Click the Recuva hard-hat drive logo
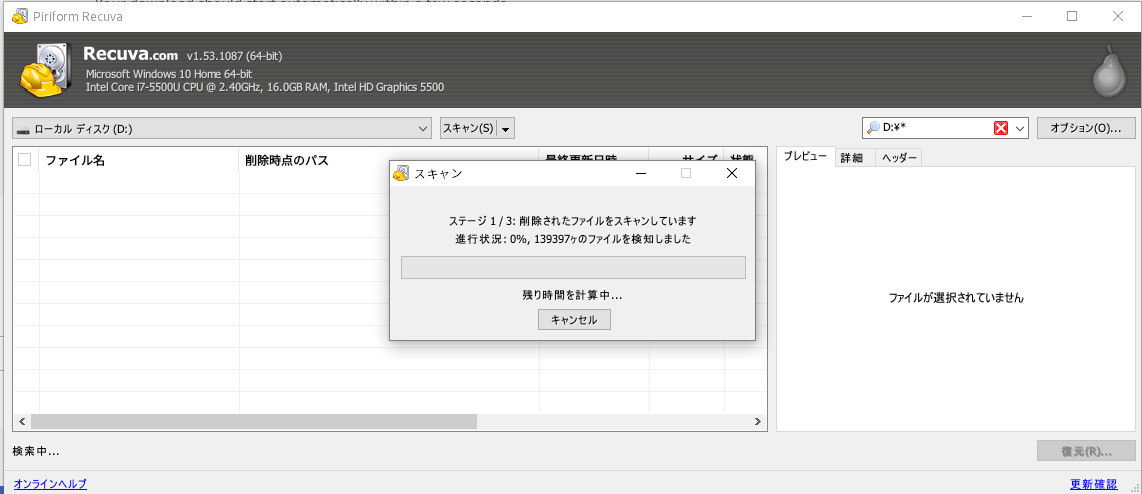This screenshot has width=1142, height=494. (x=45, y=69)
